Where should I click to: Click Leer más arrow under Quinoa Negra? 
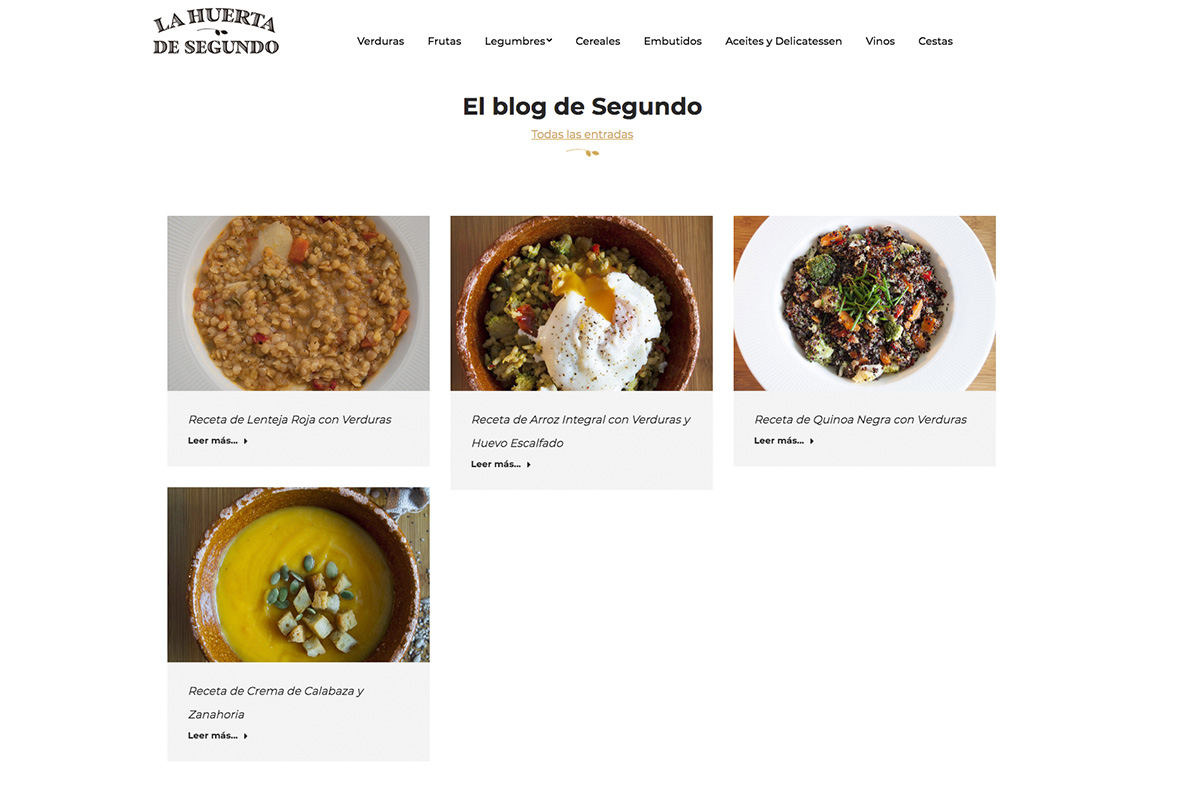pos(812,441)
